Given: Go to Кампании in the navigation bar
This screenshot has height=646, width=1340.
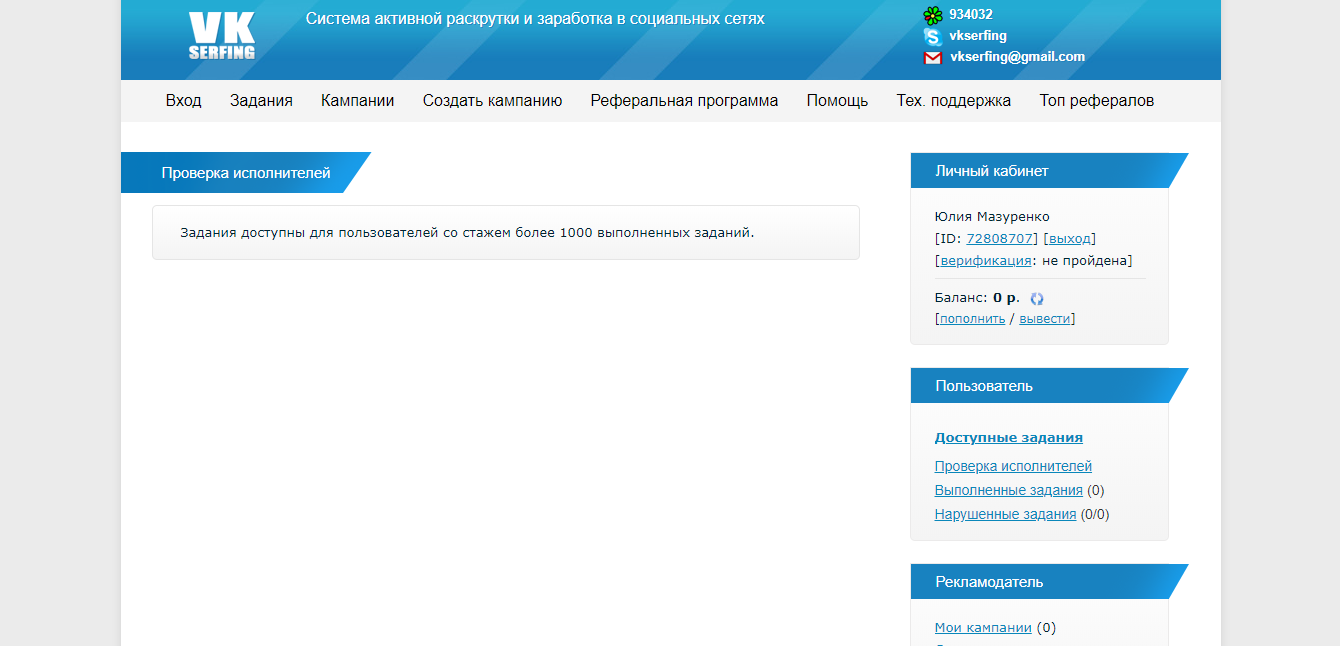Looking at the screenshot, I should [358, 101].
